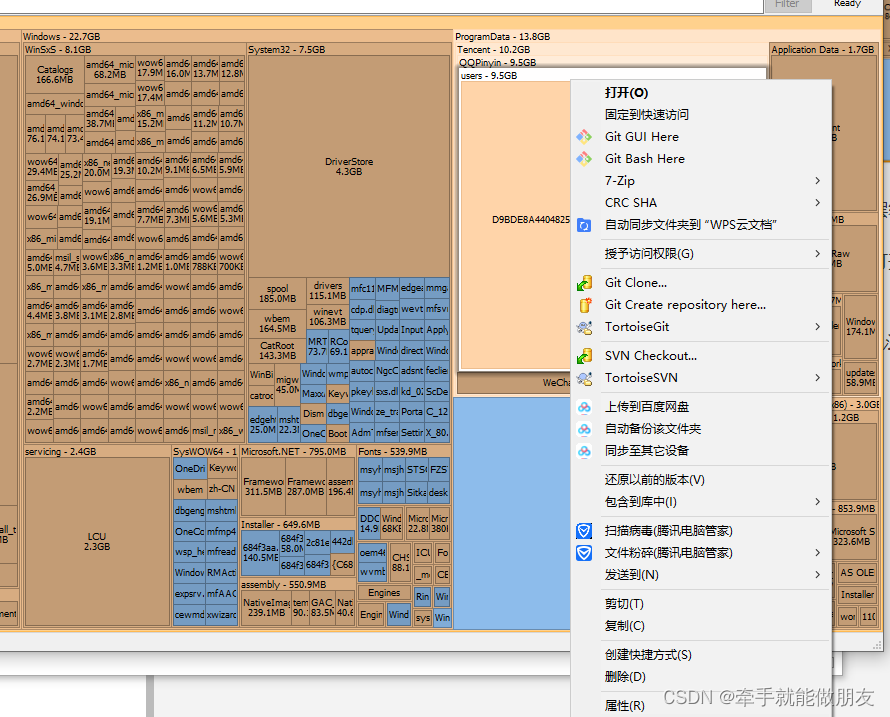This screenshot has width=890, height=717.
Task: Click the Baidu sync to other devices icon
Action: 584,451
